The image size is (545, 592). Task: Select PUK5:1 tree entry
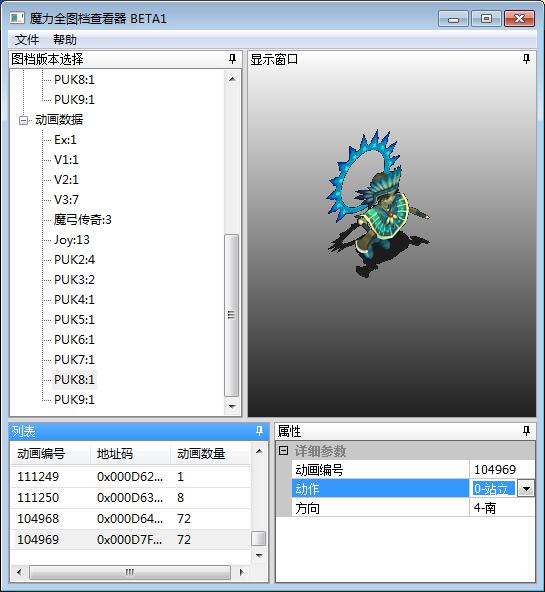point(74,320)
